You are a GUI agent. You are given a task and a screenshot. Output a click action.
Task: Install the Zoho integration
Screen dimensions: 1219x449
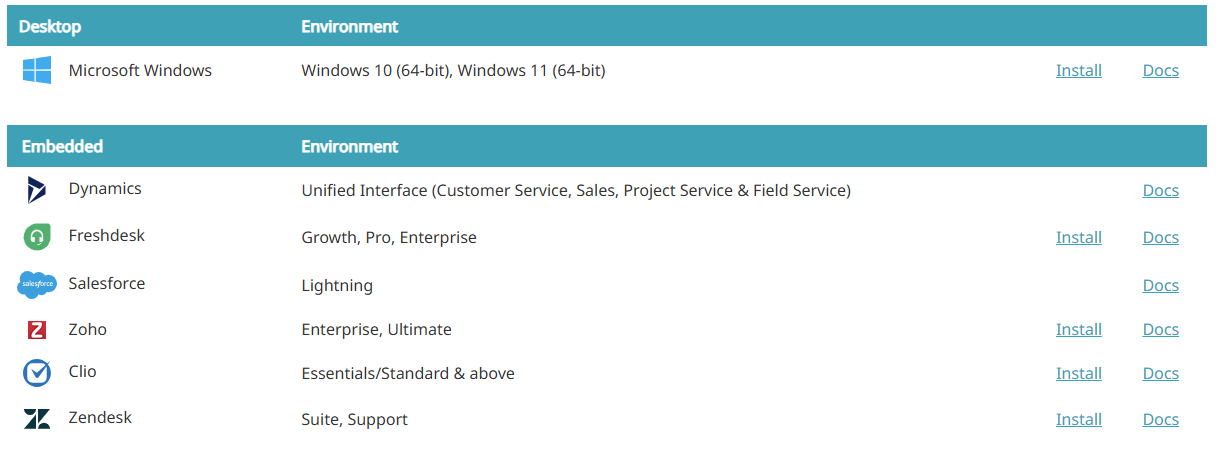click(x=1078, y=329)
